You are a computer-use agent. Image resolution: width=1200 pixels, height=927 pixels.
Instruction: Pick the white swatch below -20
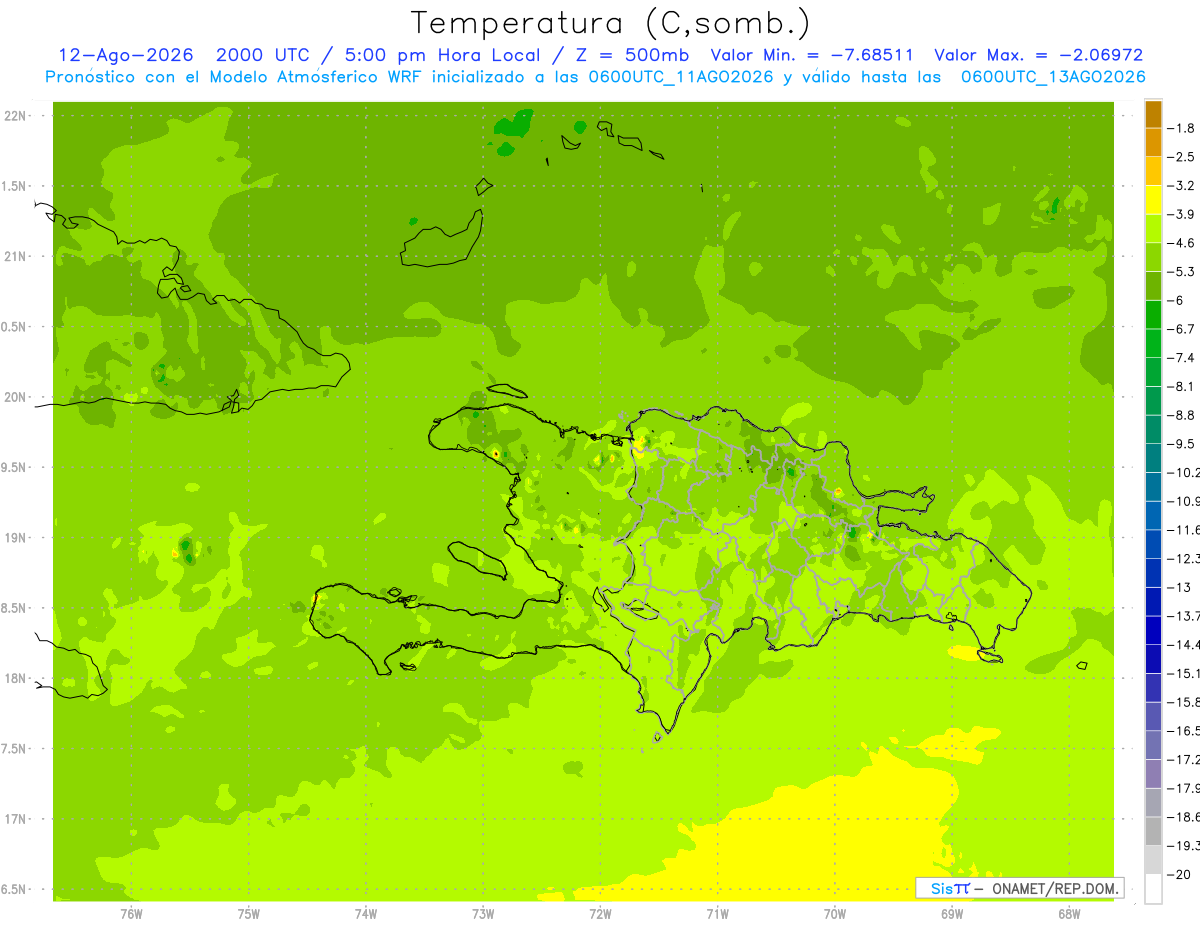(x=1153, y=889)
